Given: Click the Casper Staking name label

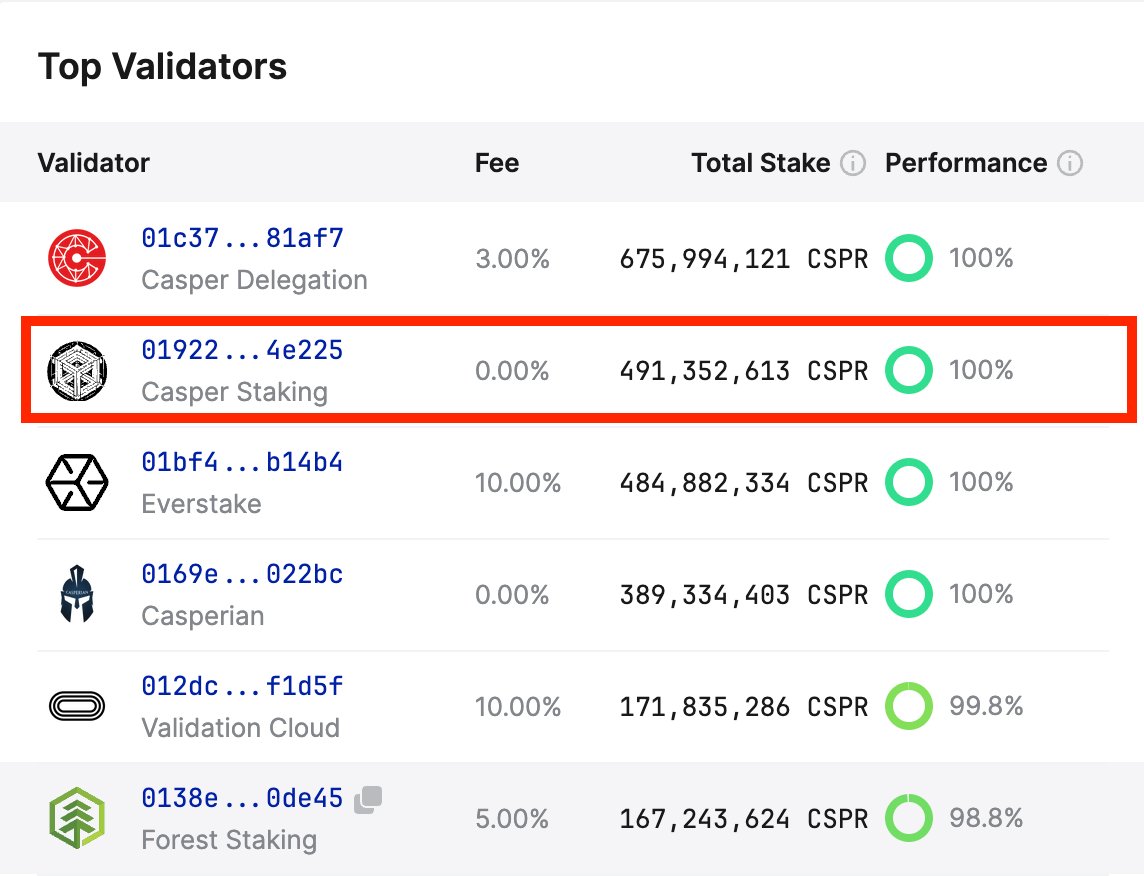Looking at the screenshot, I should coord(234,392).
